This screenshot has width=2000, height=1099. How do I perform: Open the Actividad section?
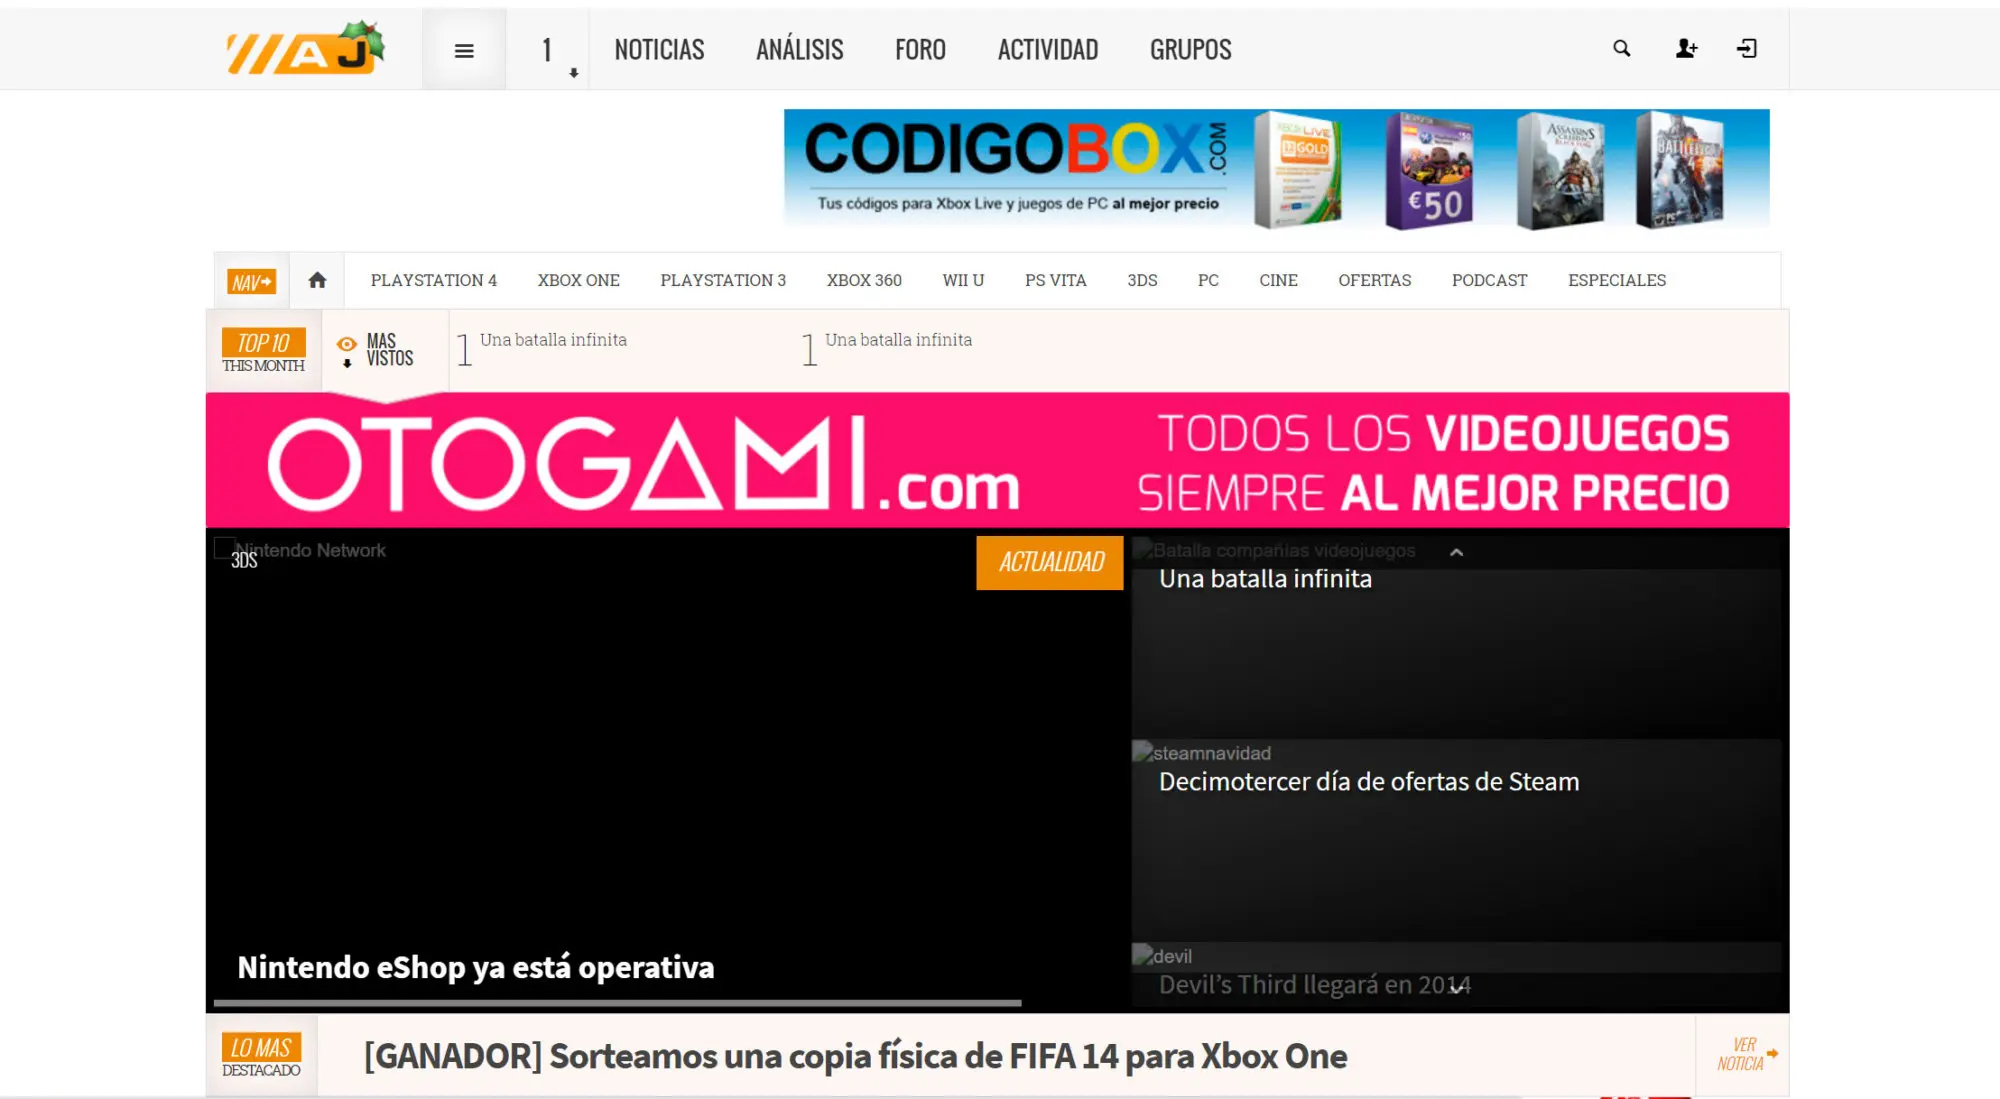[x=1048, y=49]
